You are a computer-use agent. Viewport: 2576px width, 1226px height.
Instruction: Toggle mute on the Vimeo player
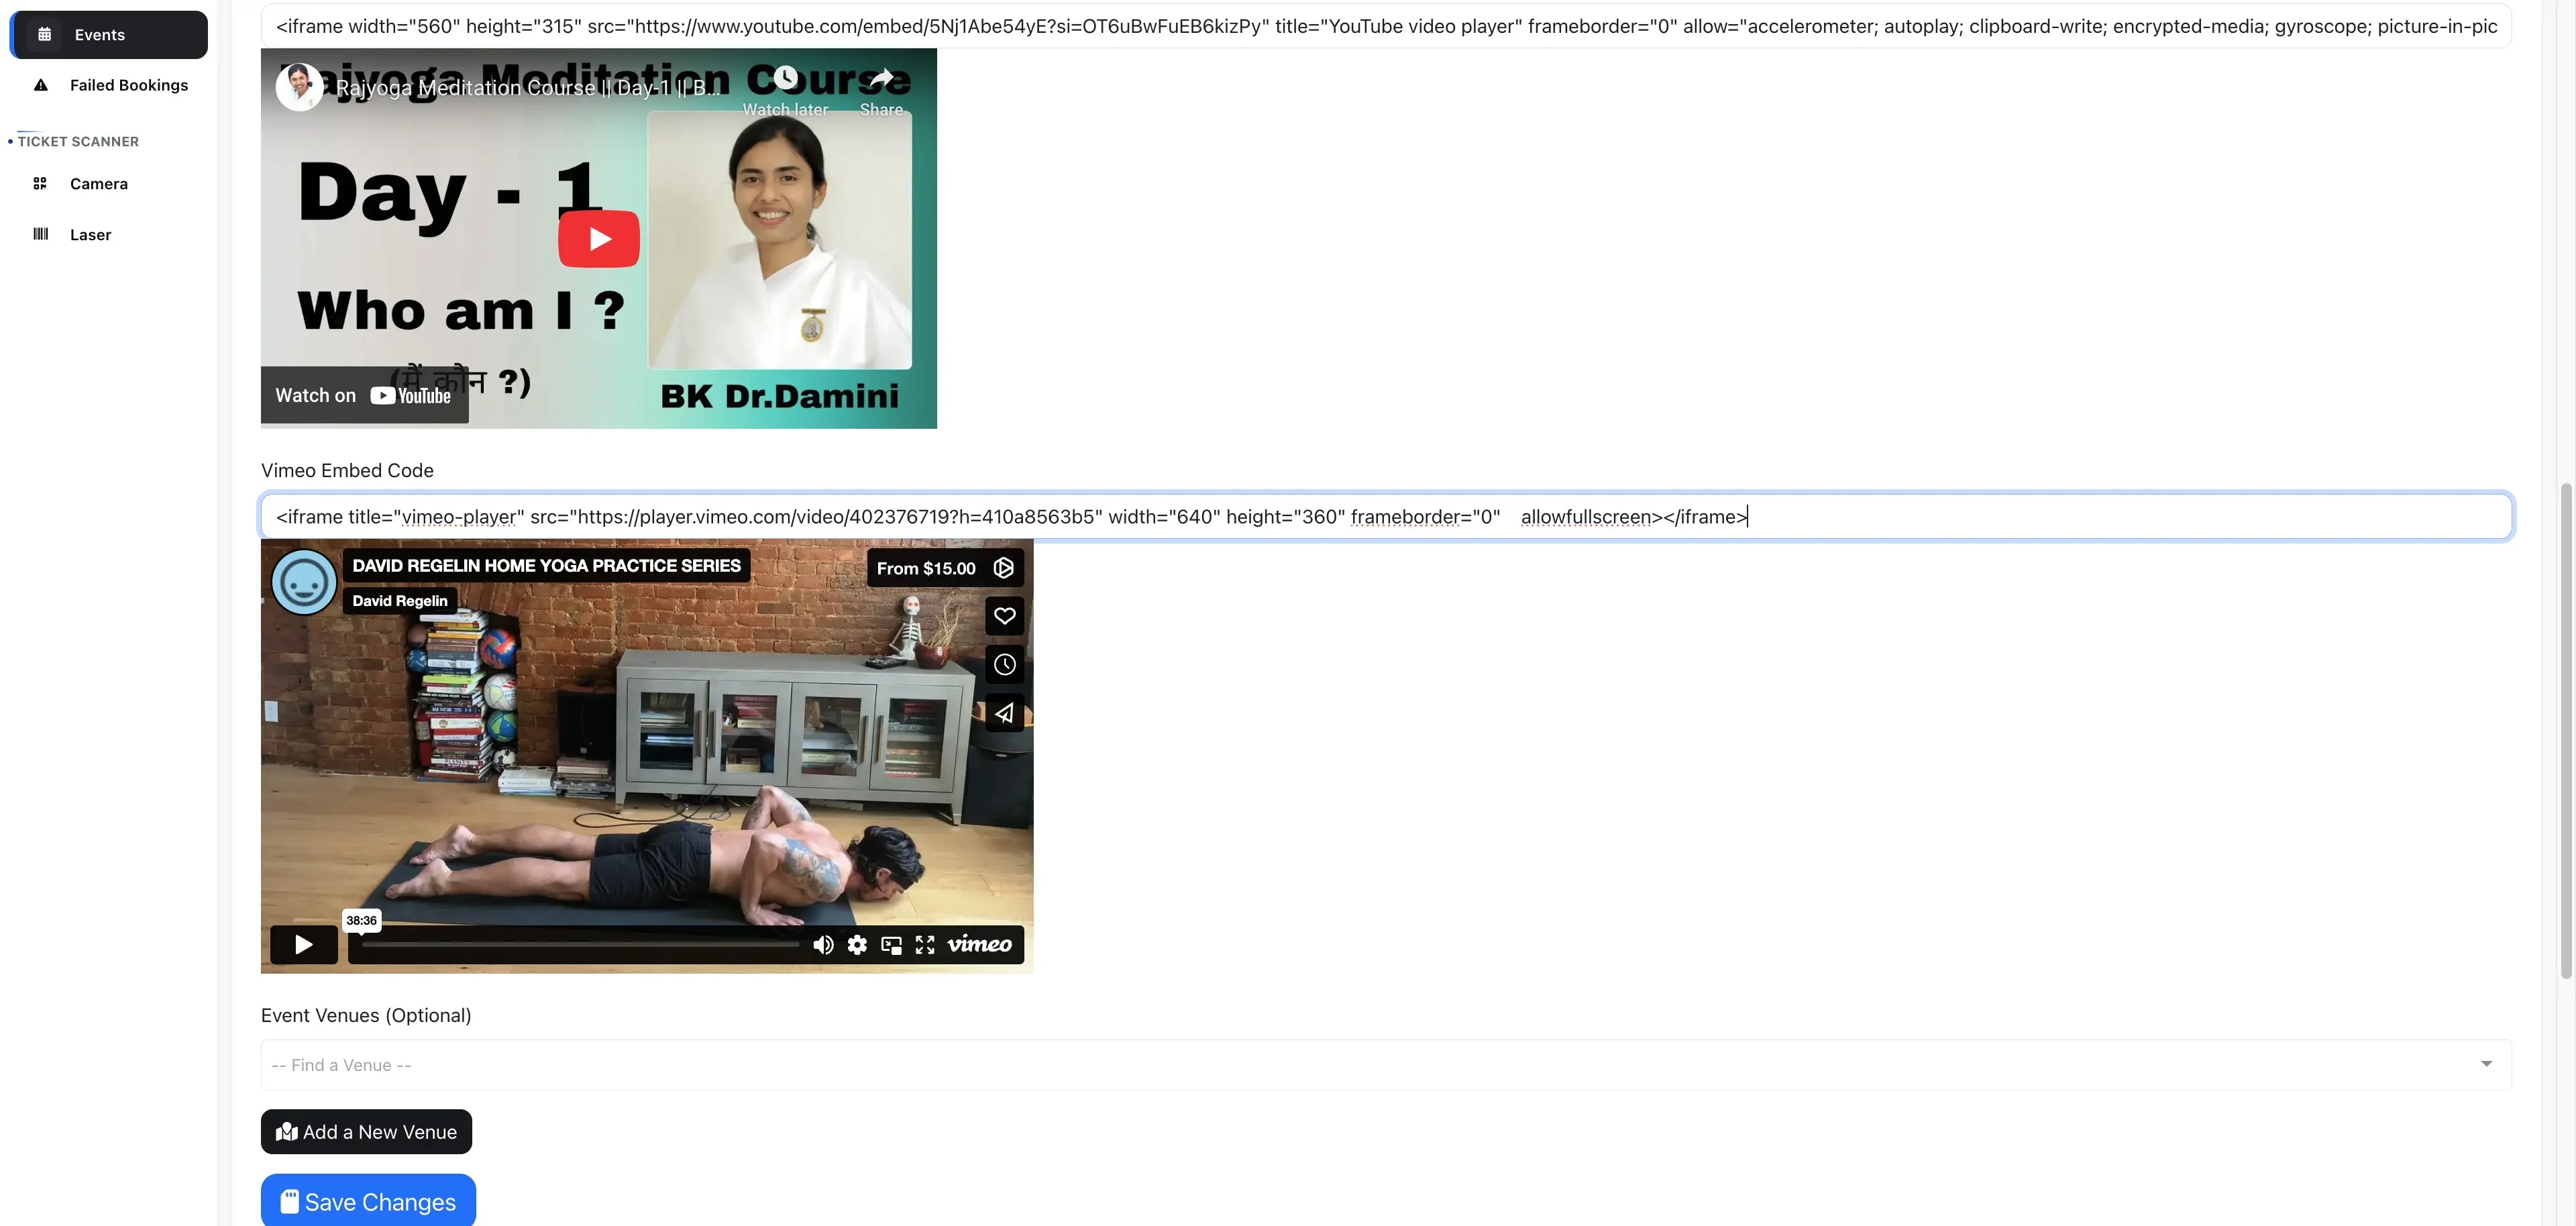823,944
